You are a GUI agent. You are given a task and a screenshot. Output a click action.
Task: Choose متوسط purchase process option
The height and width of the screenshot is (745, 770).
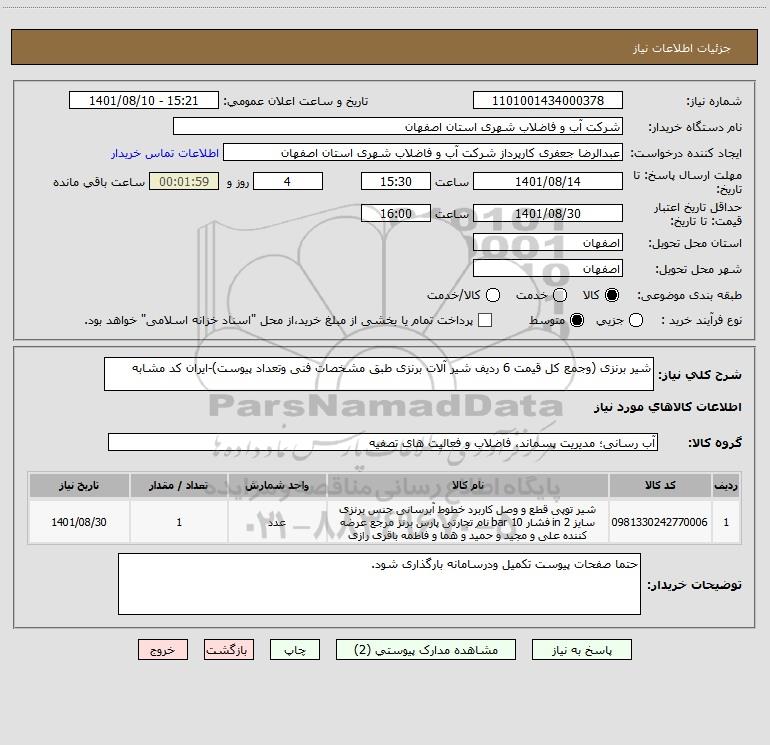click(x=577, y=320)
